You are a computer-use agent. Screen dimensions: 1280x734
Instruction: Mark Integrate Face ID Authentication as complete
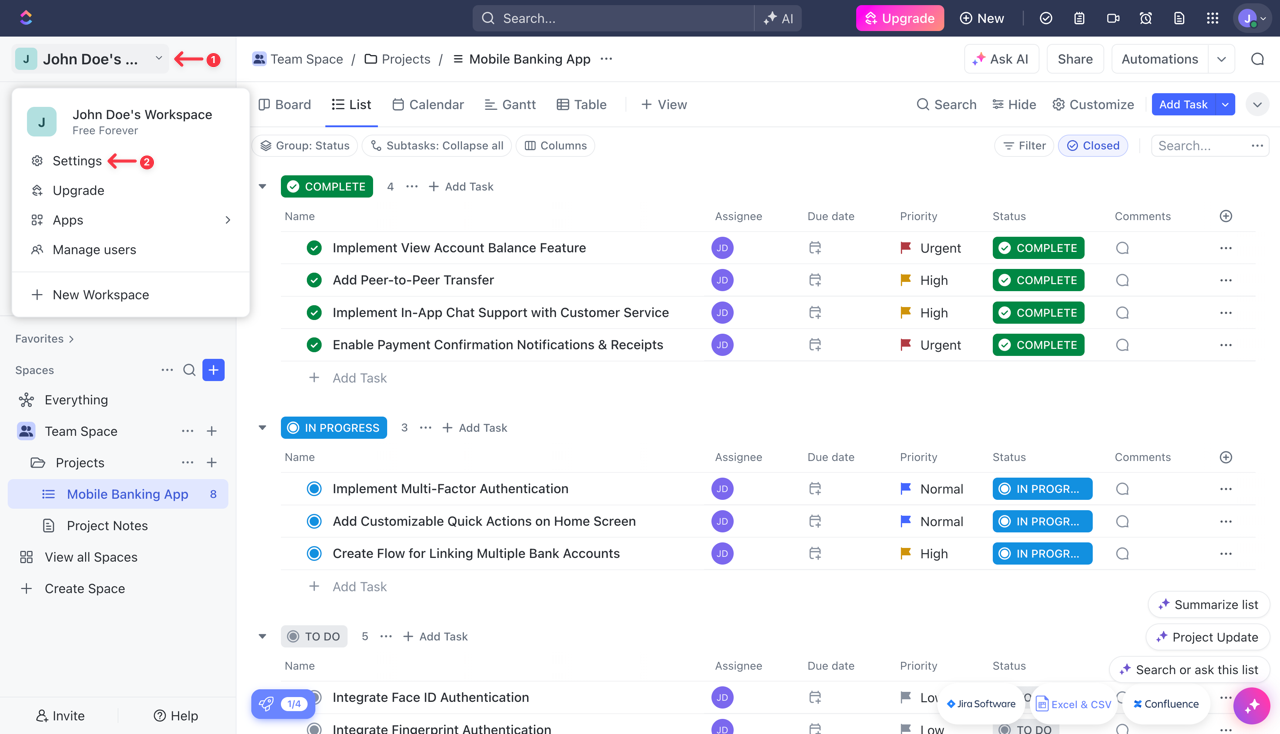point(314,697)
